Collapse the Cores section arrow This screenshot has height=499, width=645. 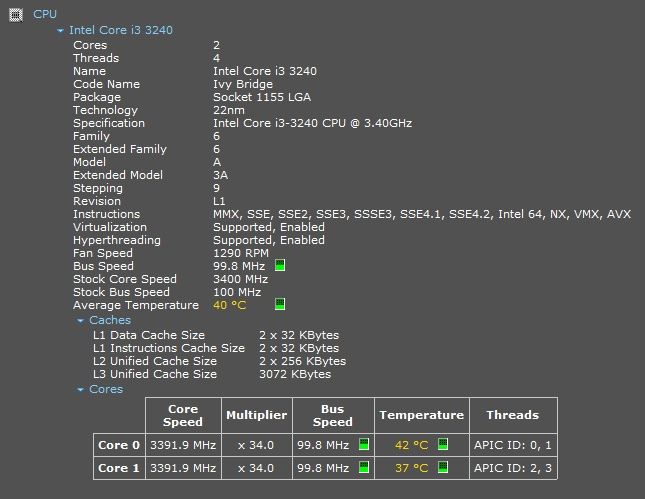point(81,390)
